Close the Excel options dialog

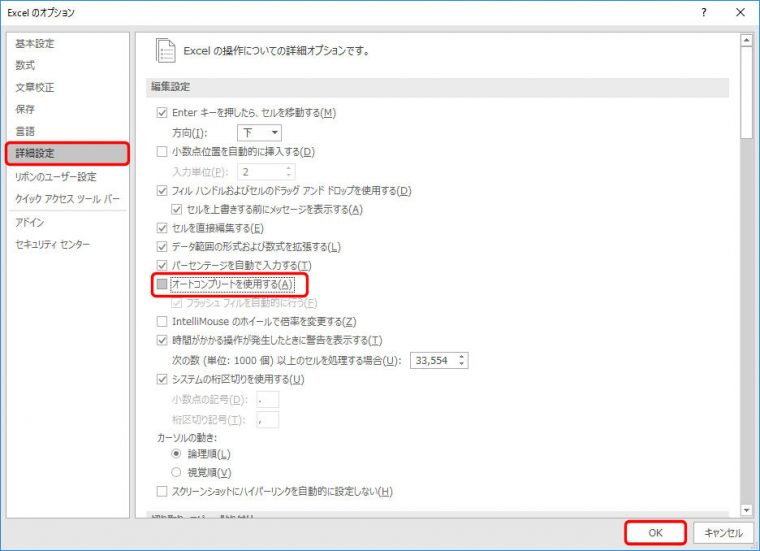pyautogui.click(x=740, y=13)
